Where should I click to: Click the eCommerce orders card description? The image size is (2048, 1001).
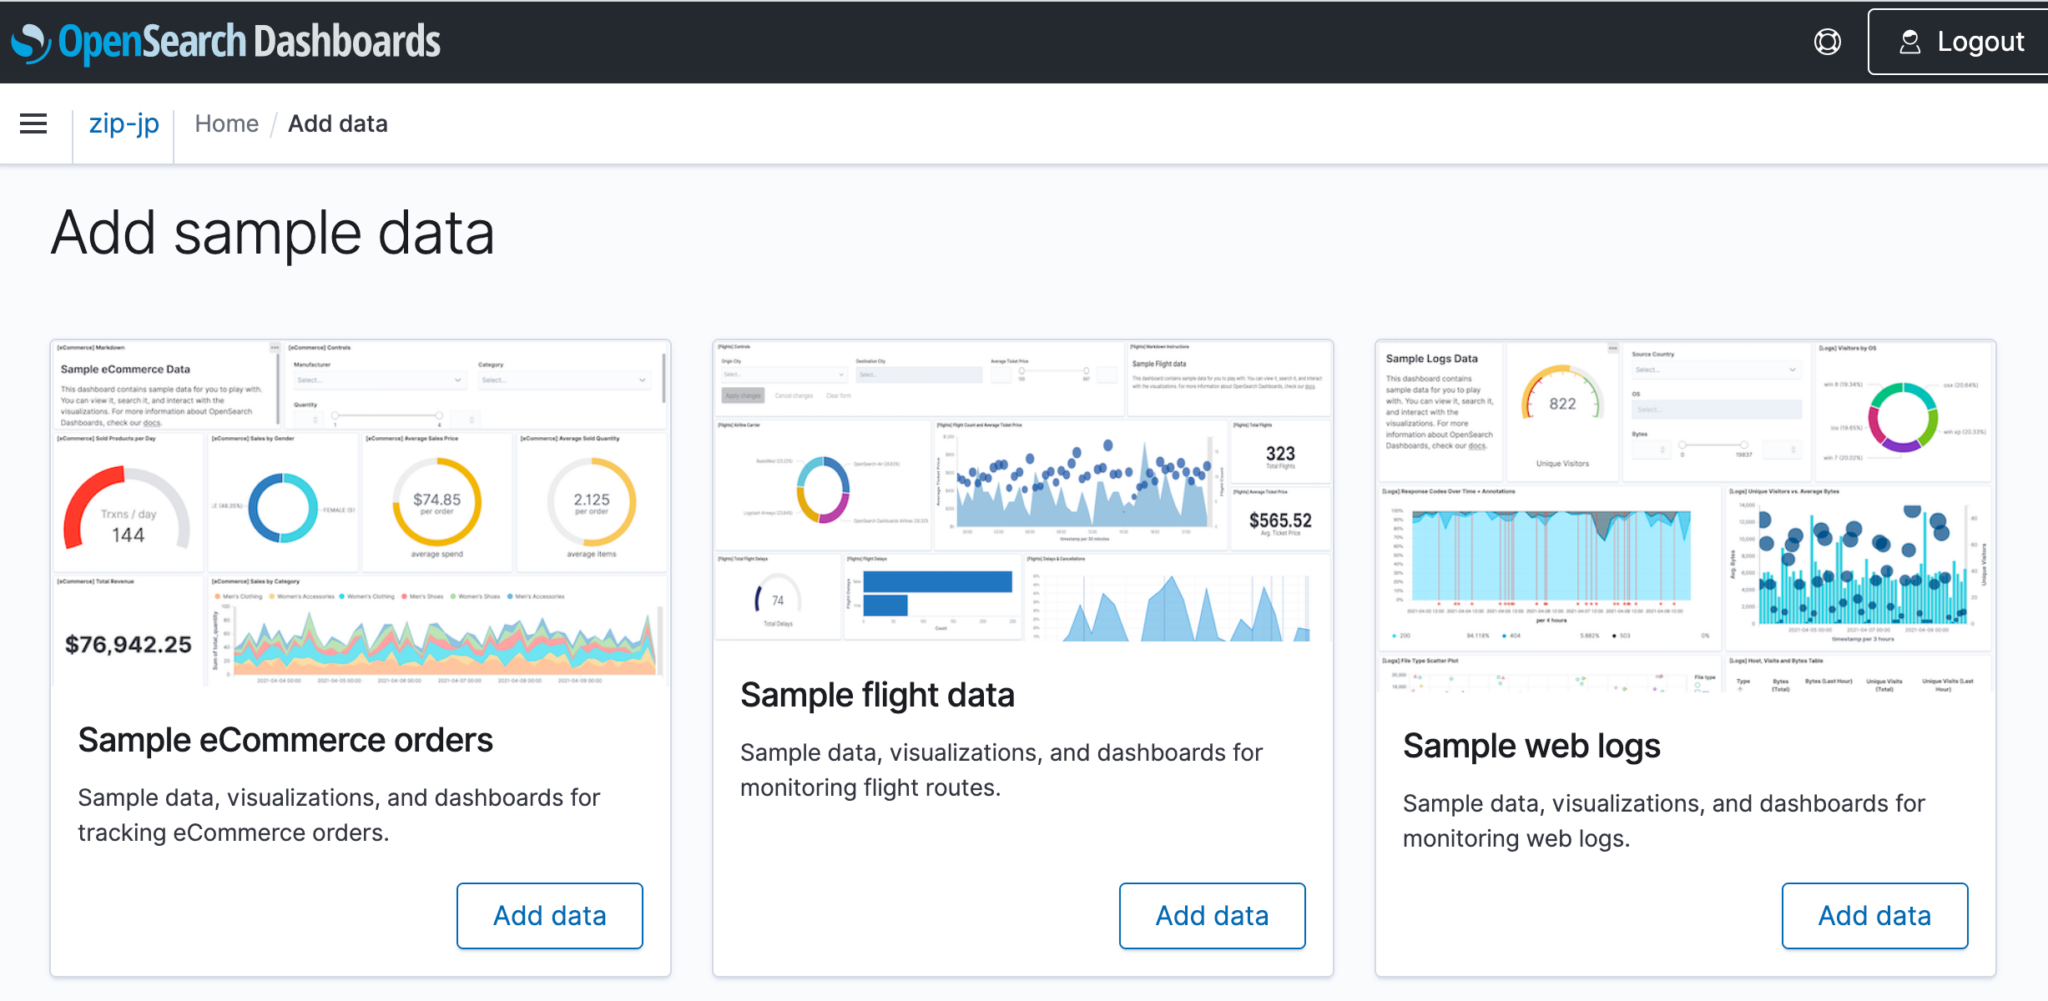click(x=339, y=815)
